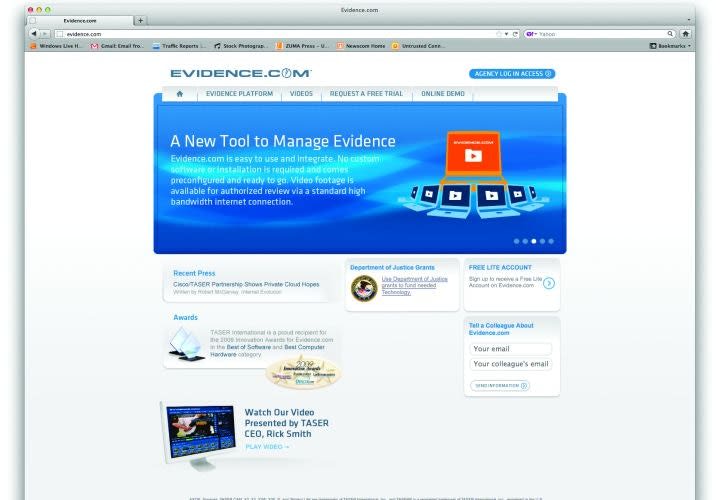The width and height of the screenshot is (720, 500).
Task: Open the Yahoo search engine selector
Action: [x=531, y=33]
